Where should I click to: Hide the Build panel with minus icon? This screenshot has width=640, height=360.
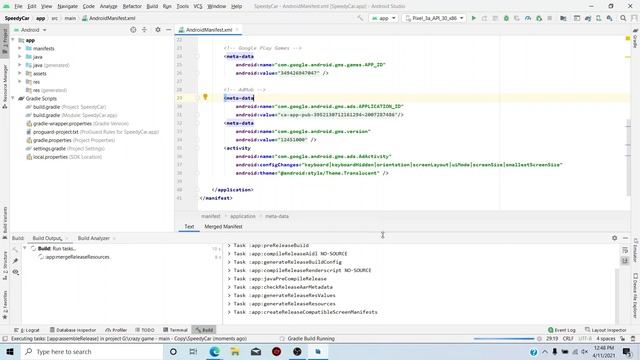[625, 238]
